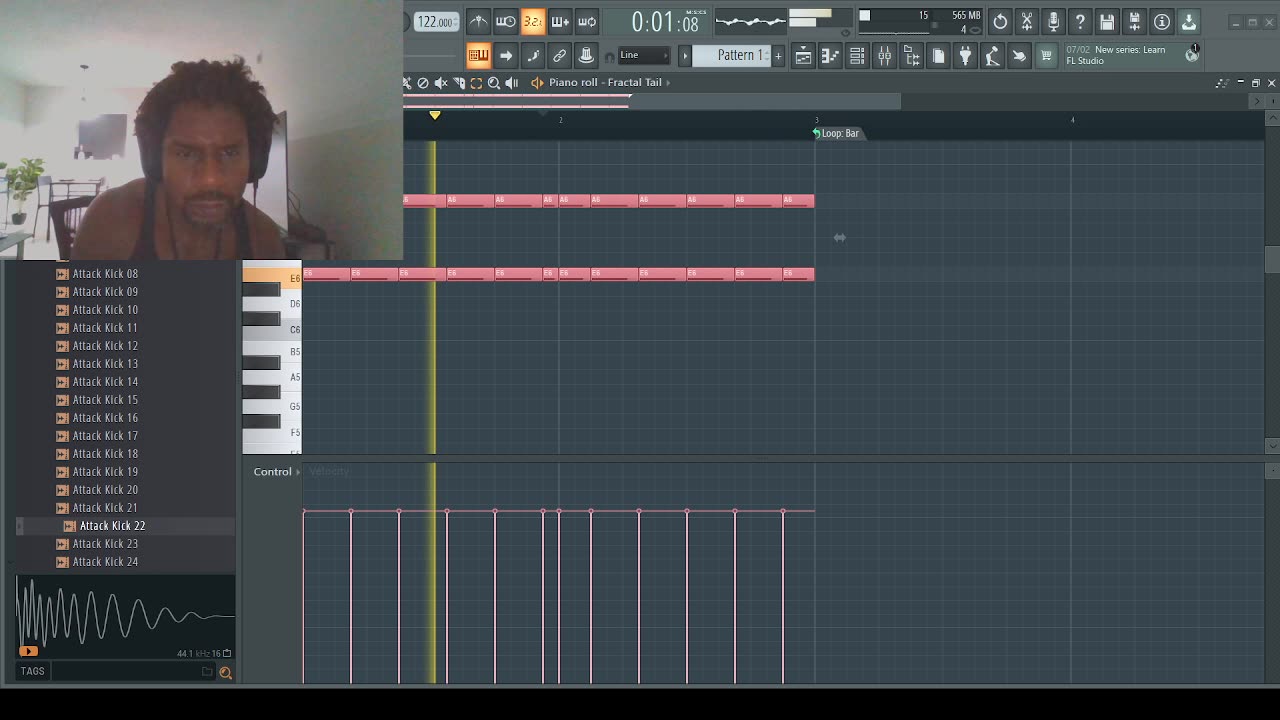Select Attack Kick 24 sample
Viewport: 1280px width, 720px height.
pyautogui.click(x=105, y=562)
